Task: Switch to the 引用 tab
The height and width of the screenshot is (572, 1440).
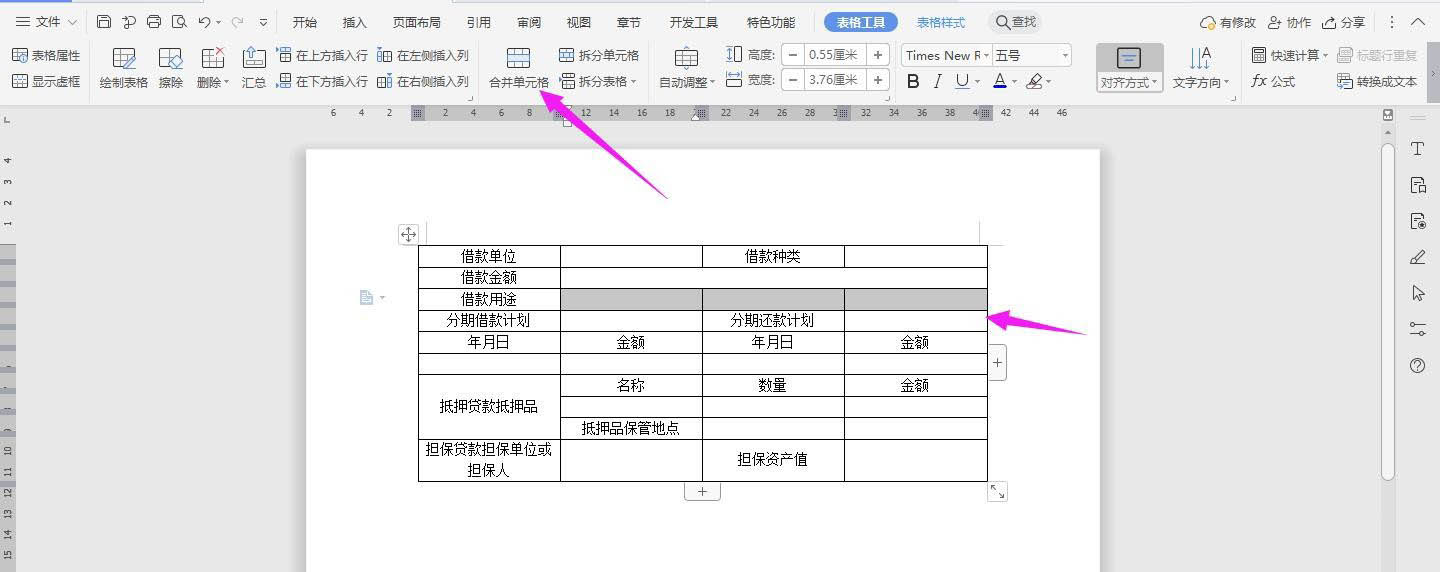Action: coord(478,22)
